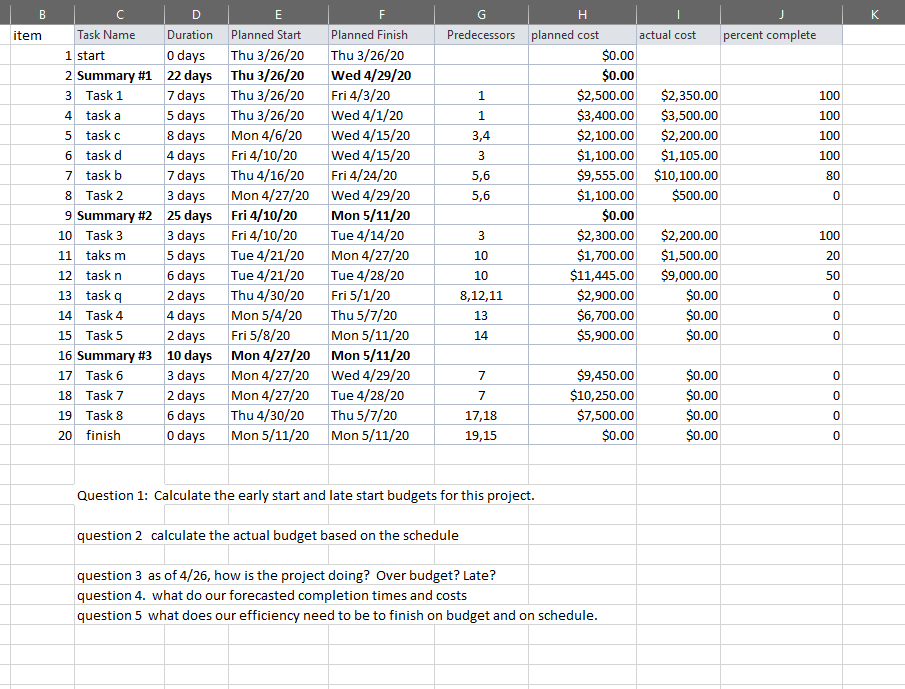Click the predecessors cell showing 8,12,11

click(481, 295)
